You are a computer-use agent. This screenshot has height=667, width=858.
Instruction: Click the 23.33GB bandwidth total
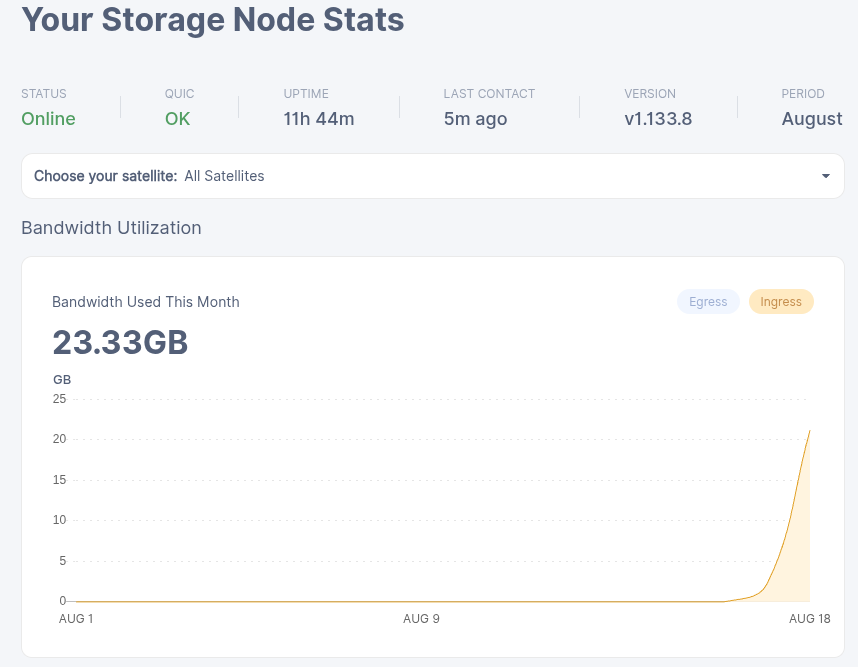(x=120, y=343)
